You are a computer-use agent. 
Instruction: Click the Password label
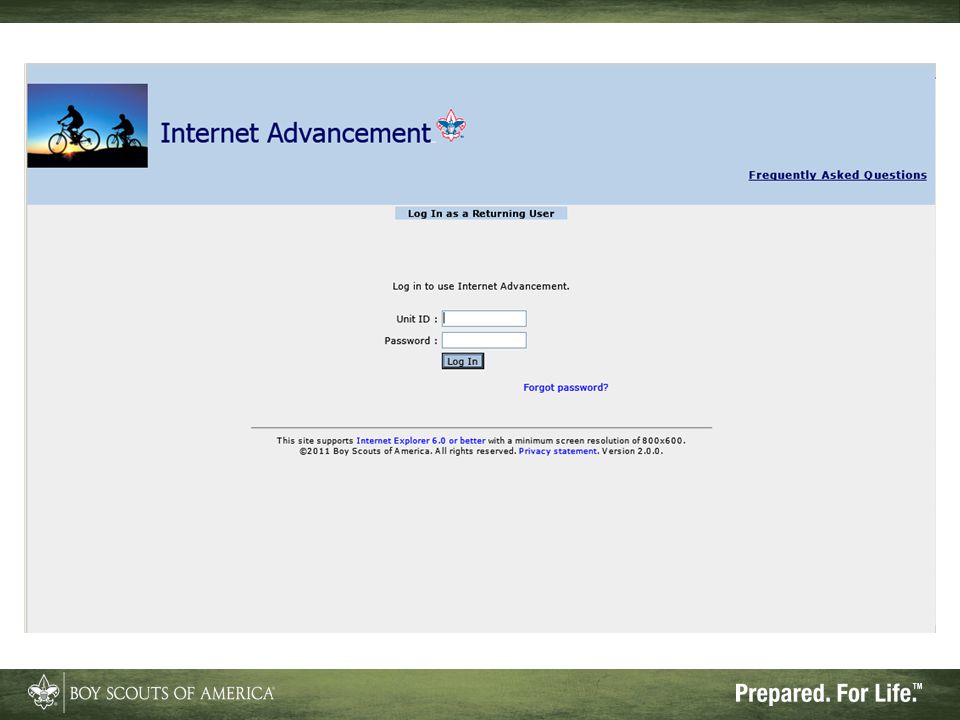click(x=411, y=341)
